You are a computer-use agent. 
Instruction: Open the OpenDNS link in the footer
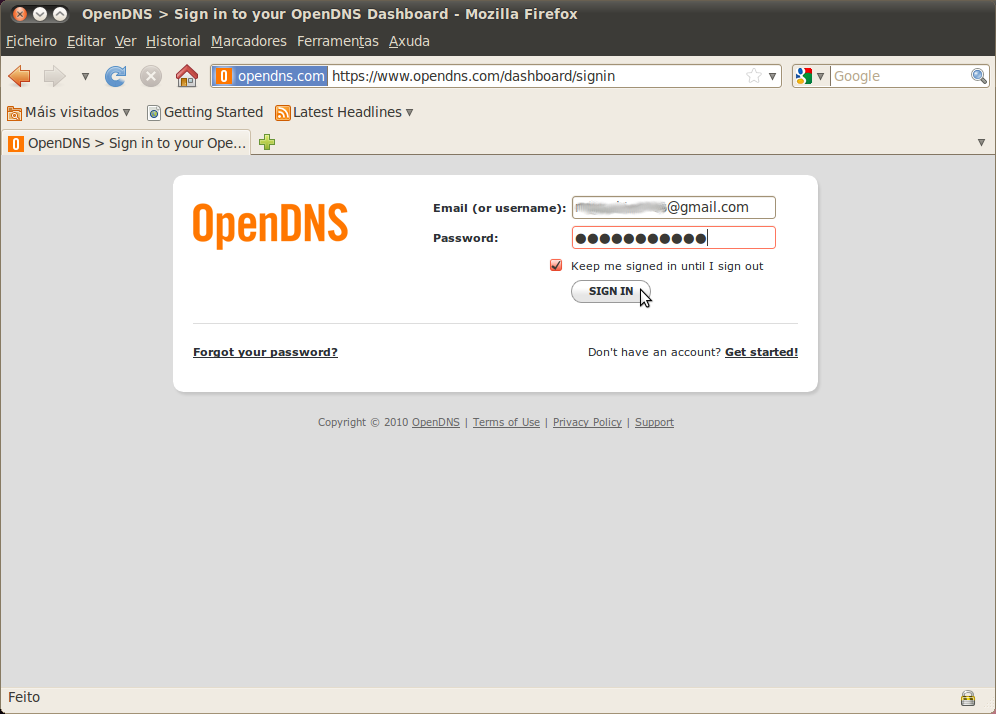tap(436, 422)
